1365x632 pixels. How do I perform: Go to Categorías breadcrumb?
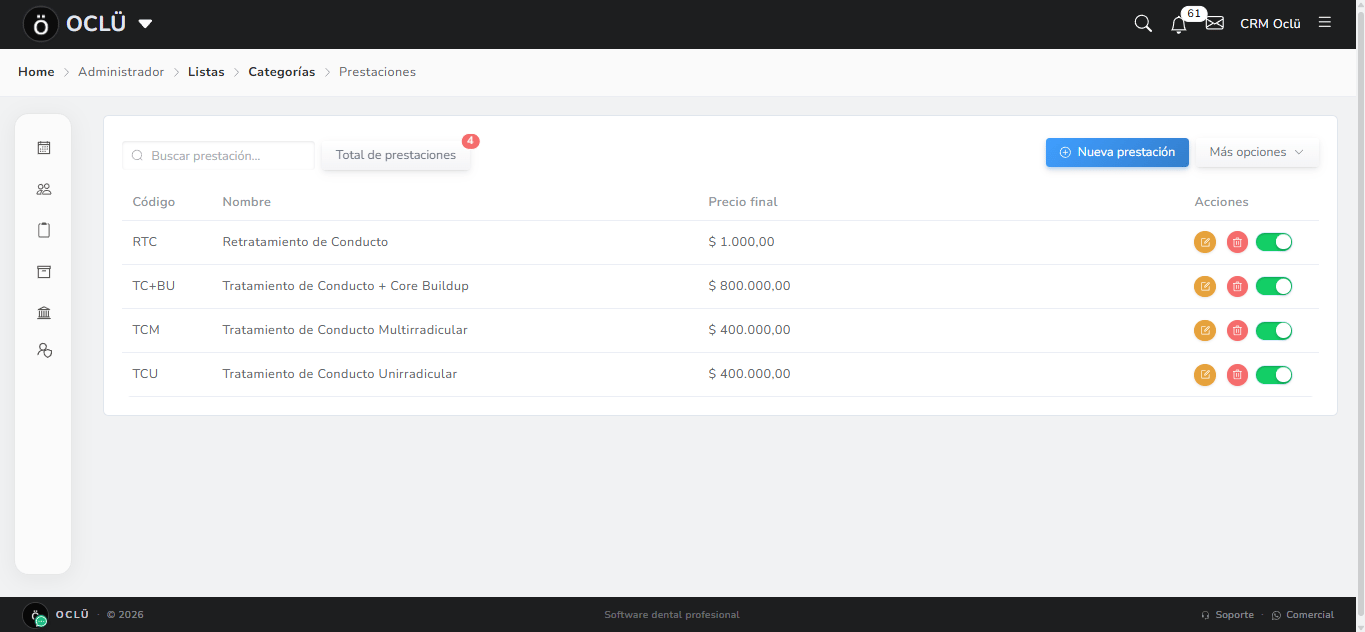(282, 72)
